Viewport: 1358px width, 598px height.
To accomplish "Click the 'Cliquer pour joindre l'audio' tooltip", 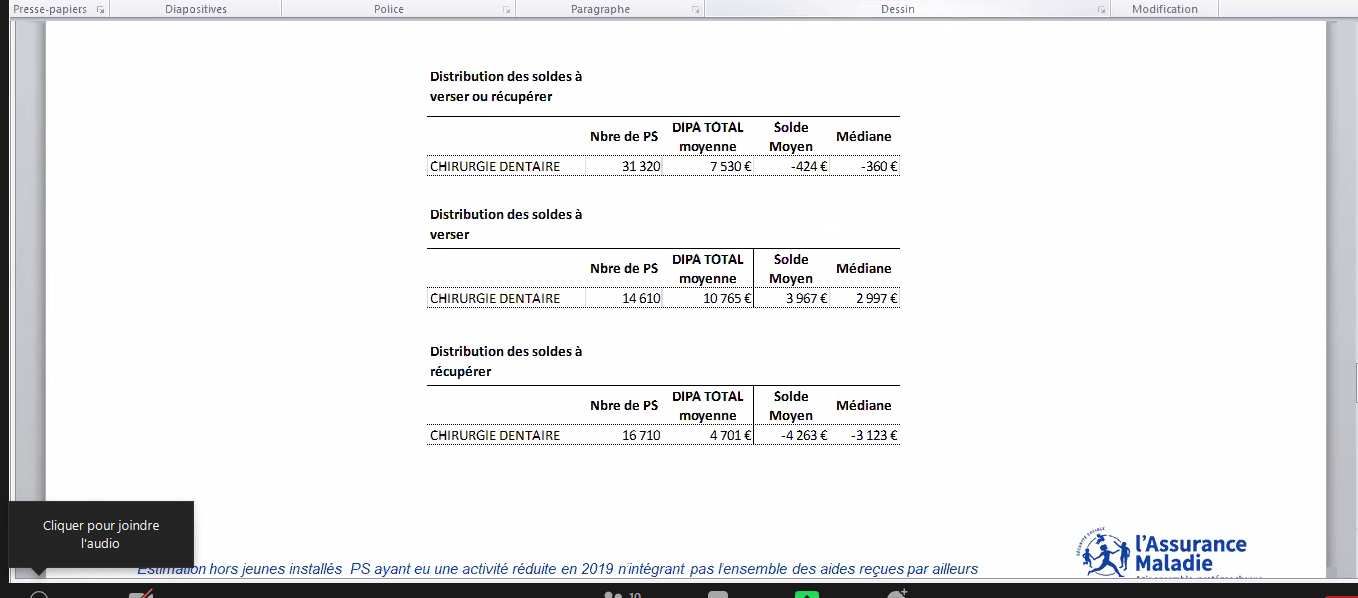I will click(x=101, y=534).
